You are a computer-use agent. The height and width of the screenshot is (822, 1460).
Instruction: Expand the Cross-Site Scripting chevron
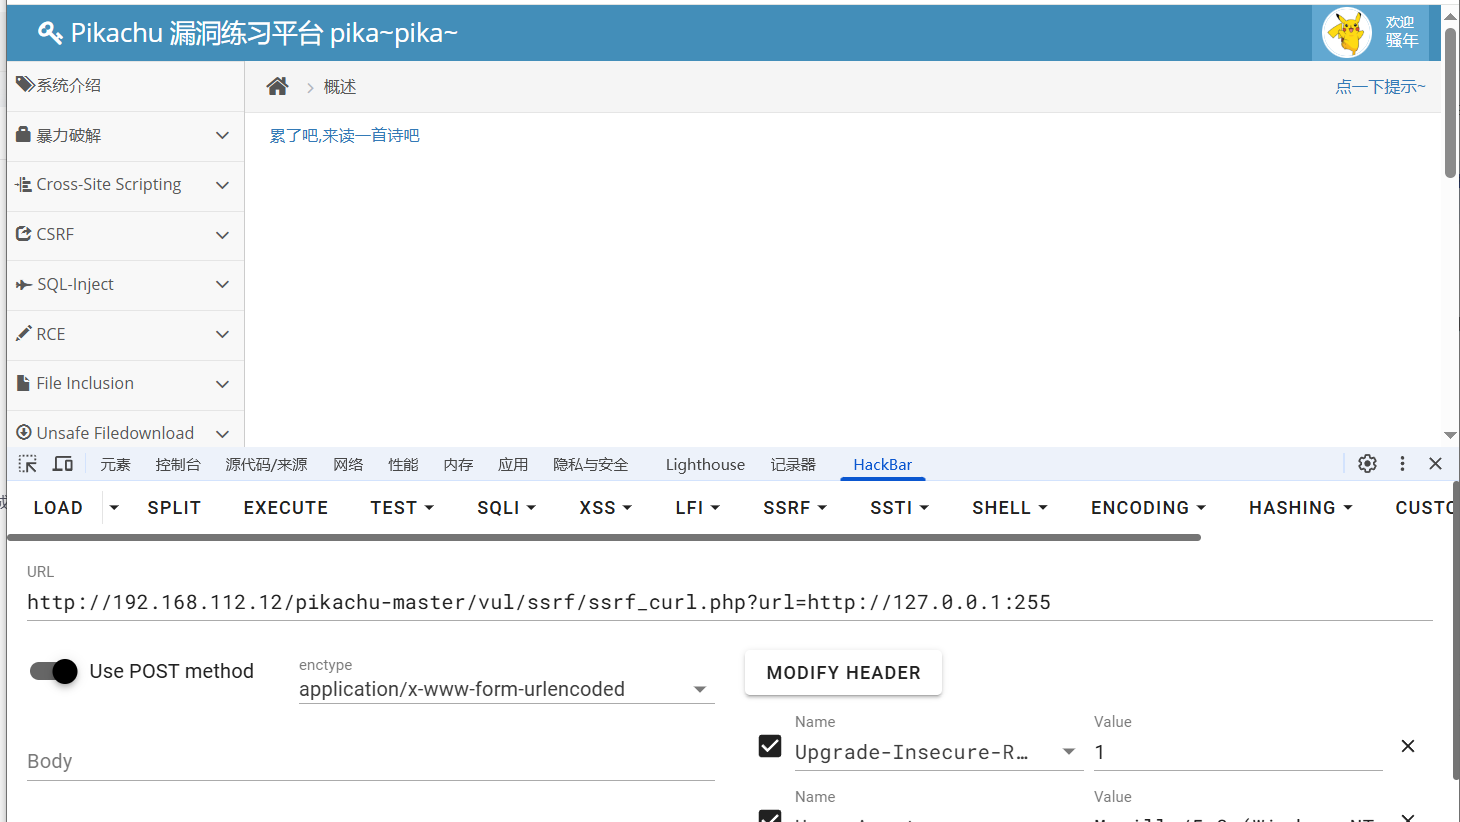pos(222,185)
